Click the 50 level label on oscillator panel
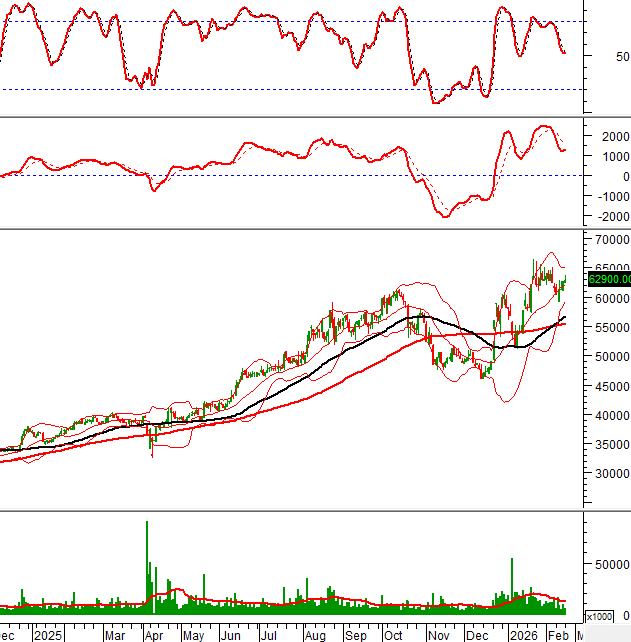This screenshot has width=631, height=642. pos(595,57)
